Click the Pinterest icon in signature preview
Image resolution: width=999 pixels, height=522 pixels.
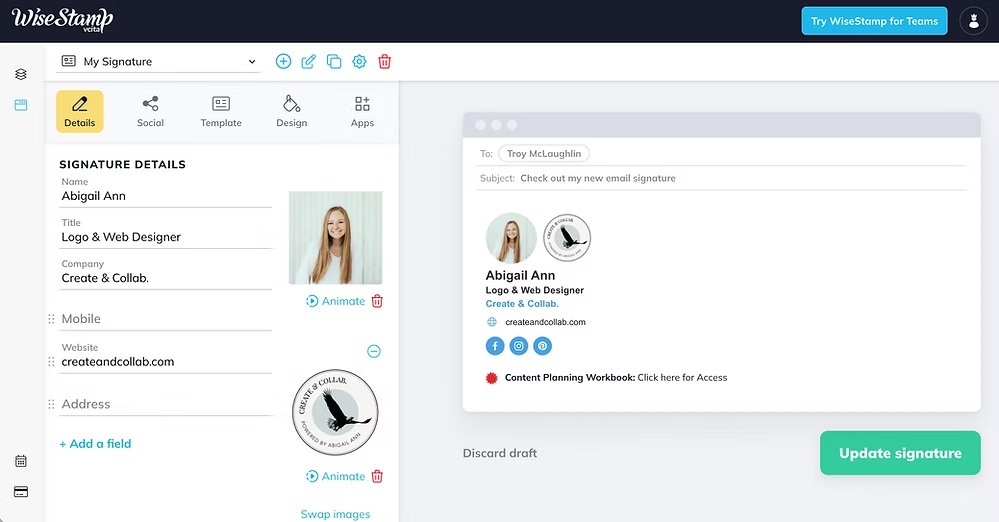[542, 346]
